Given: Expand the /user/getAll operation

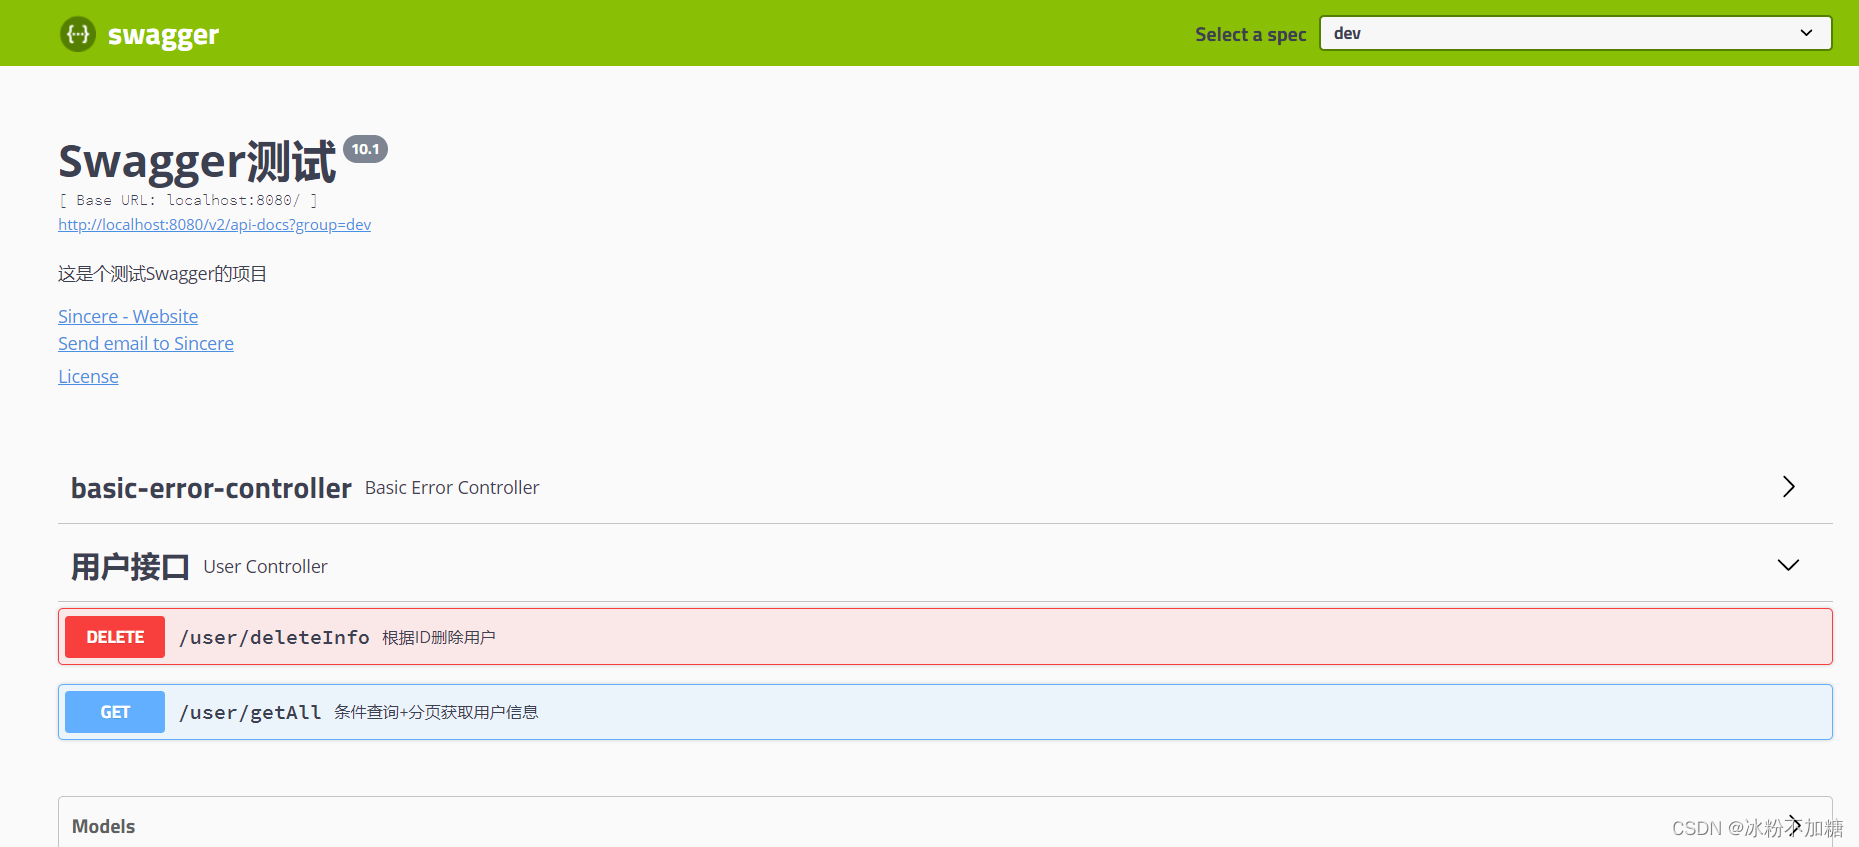Looking at the screenshot, I should coord(945,712).
